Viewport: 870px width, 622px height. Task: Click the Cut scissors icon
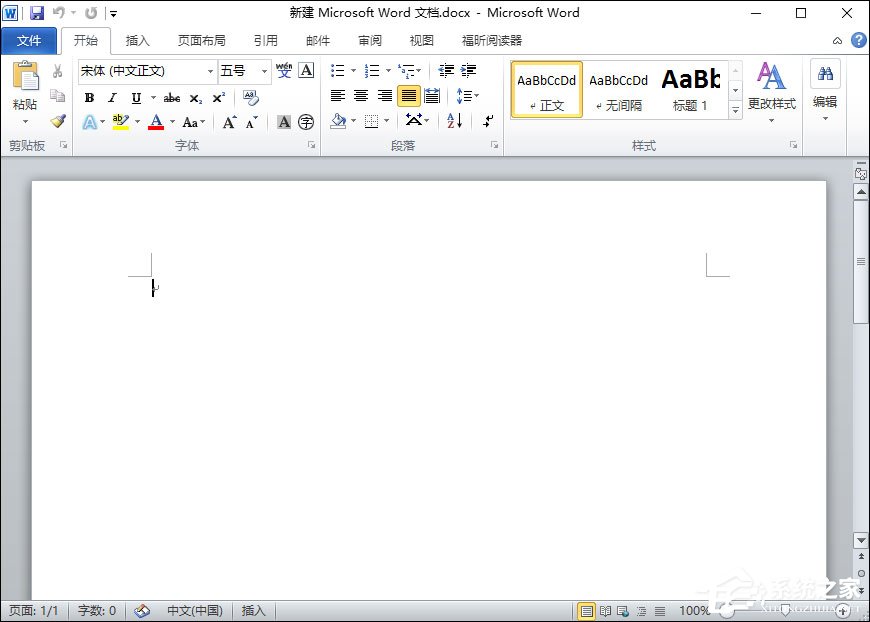click(58, 71)
